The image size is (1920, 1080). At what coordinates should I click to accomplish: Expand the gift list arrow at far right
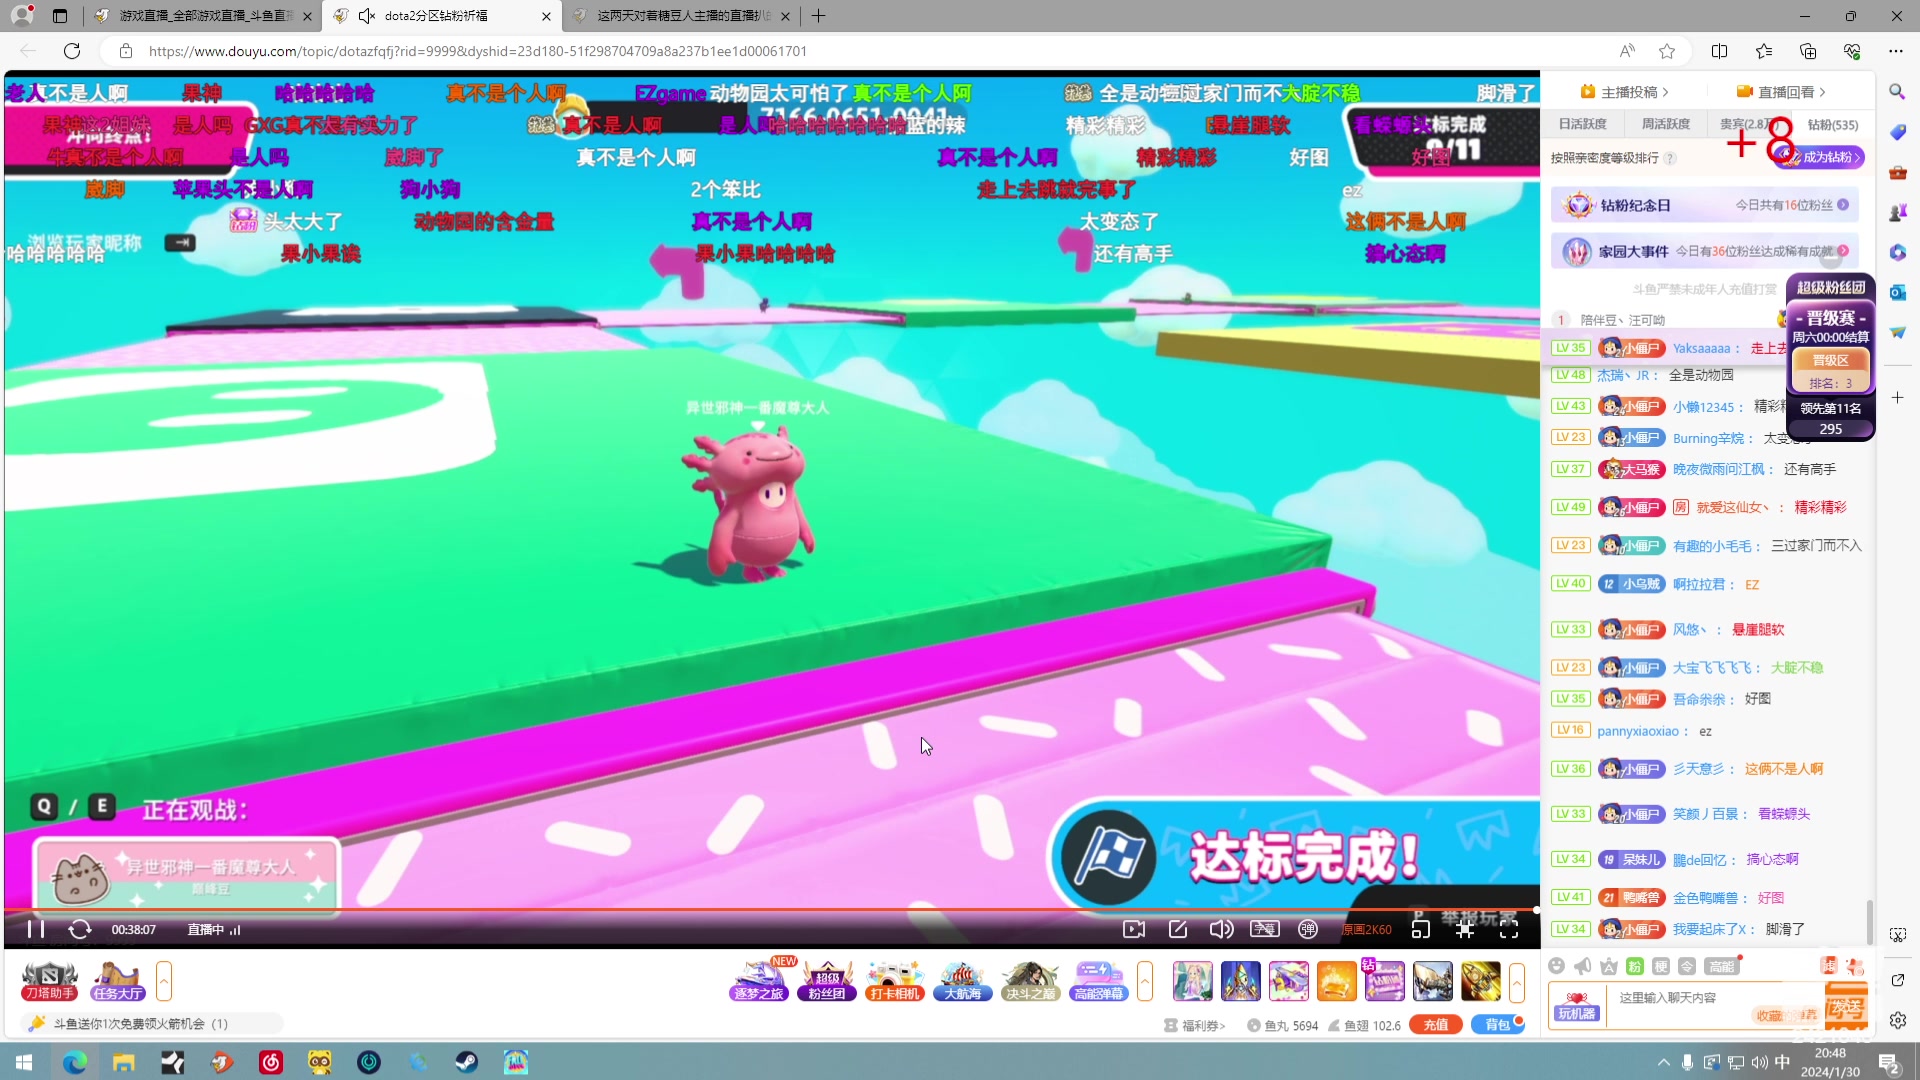(x=1517, y=981)
